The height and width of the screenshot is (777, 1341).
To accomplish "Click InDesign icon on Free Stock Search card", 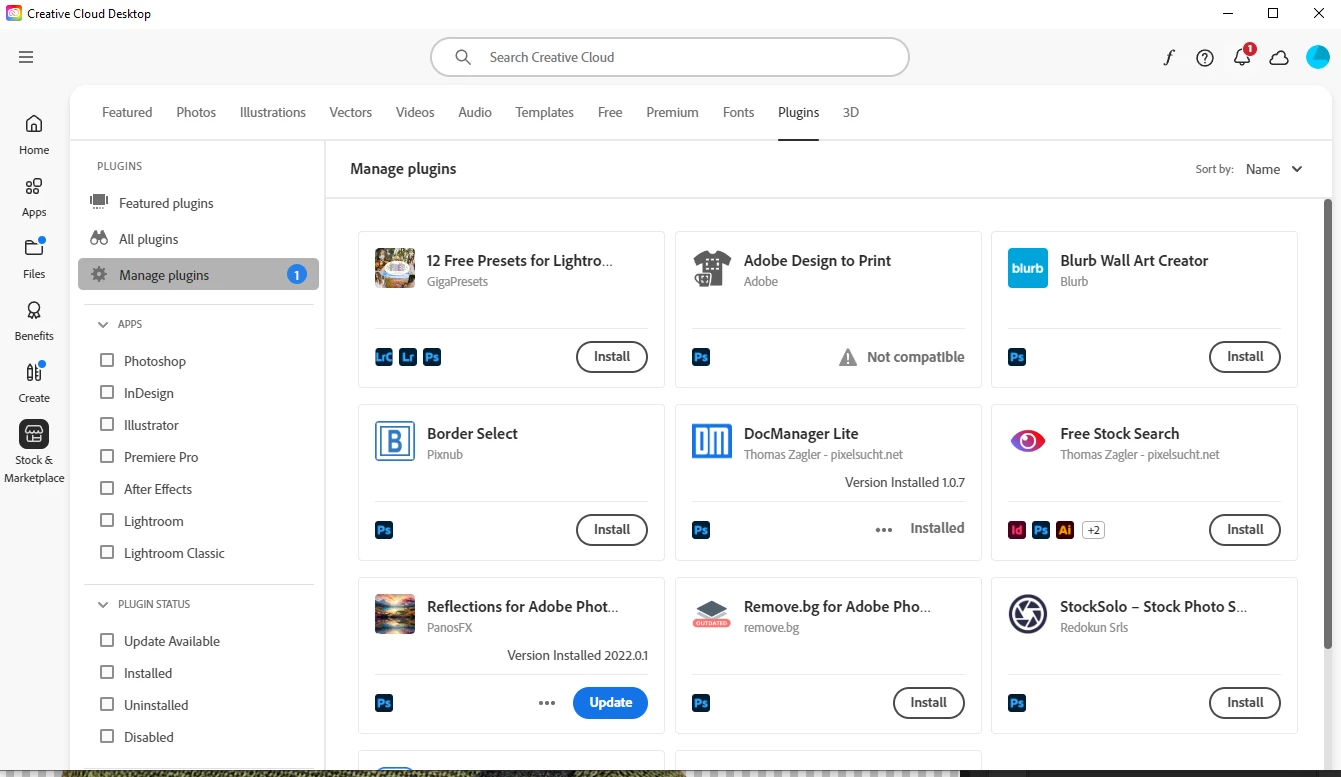I will click(x=1017, y=529).
